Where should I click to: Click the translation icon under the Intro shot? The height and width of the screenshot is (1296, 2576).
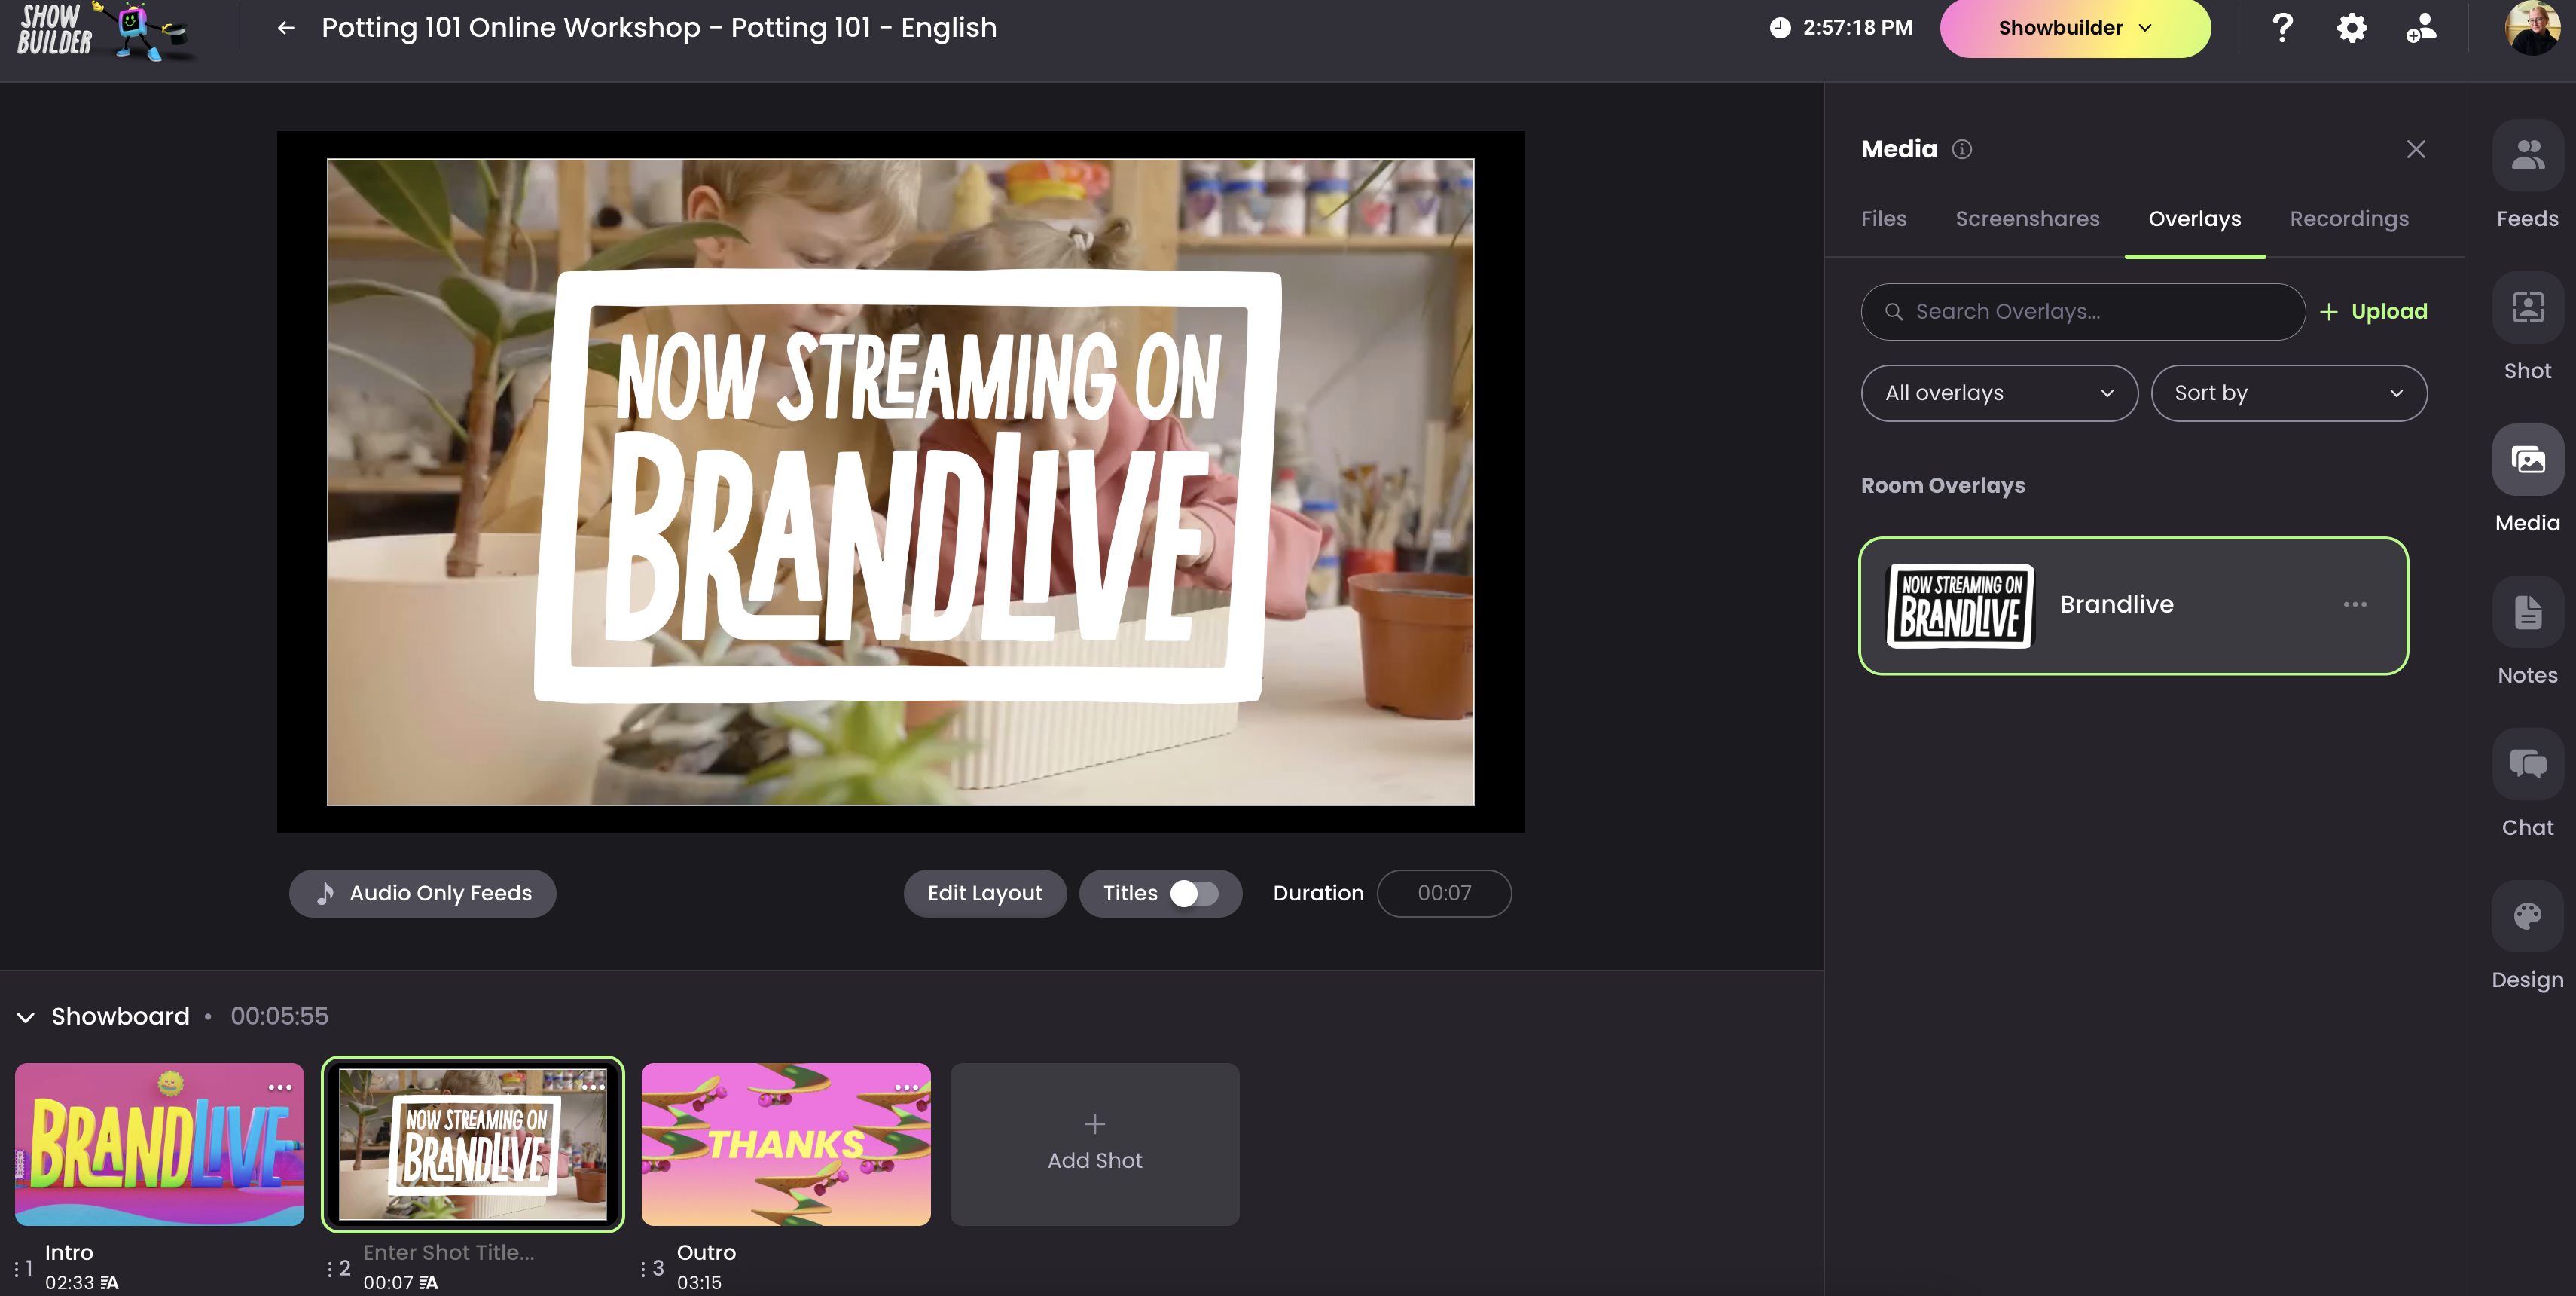click(x=109, y=1282)
